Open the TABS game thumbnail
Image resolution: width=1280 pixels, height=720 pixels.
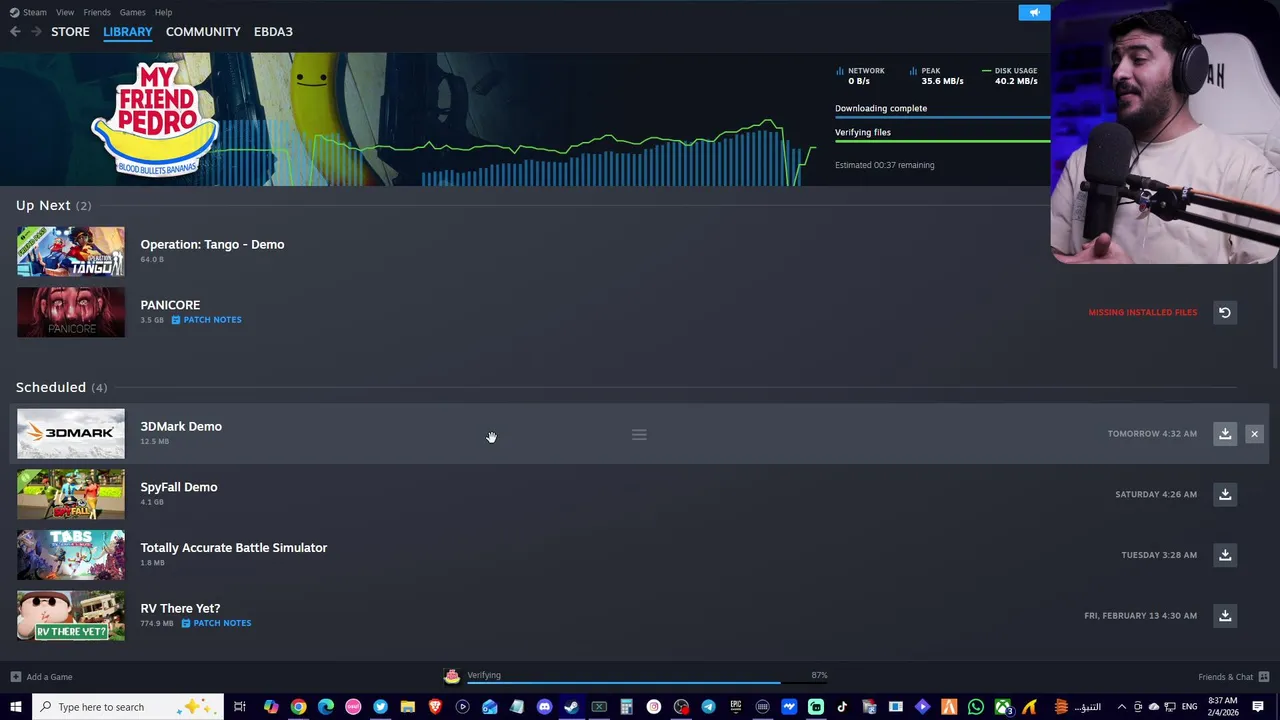click(71, 555)
